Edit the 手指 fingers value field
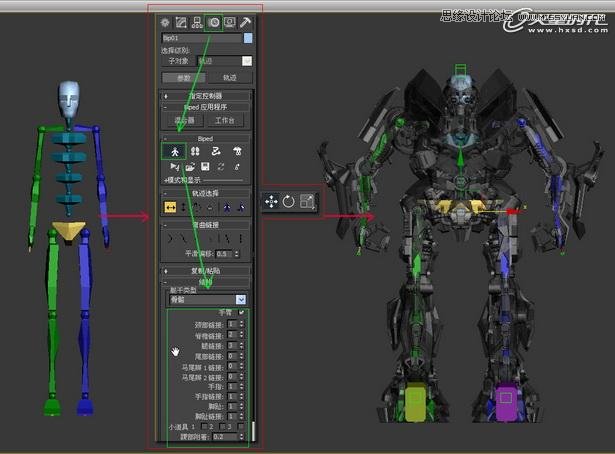The image size is (615, 454). (x=233, y=387)
